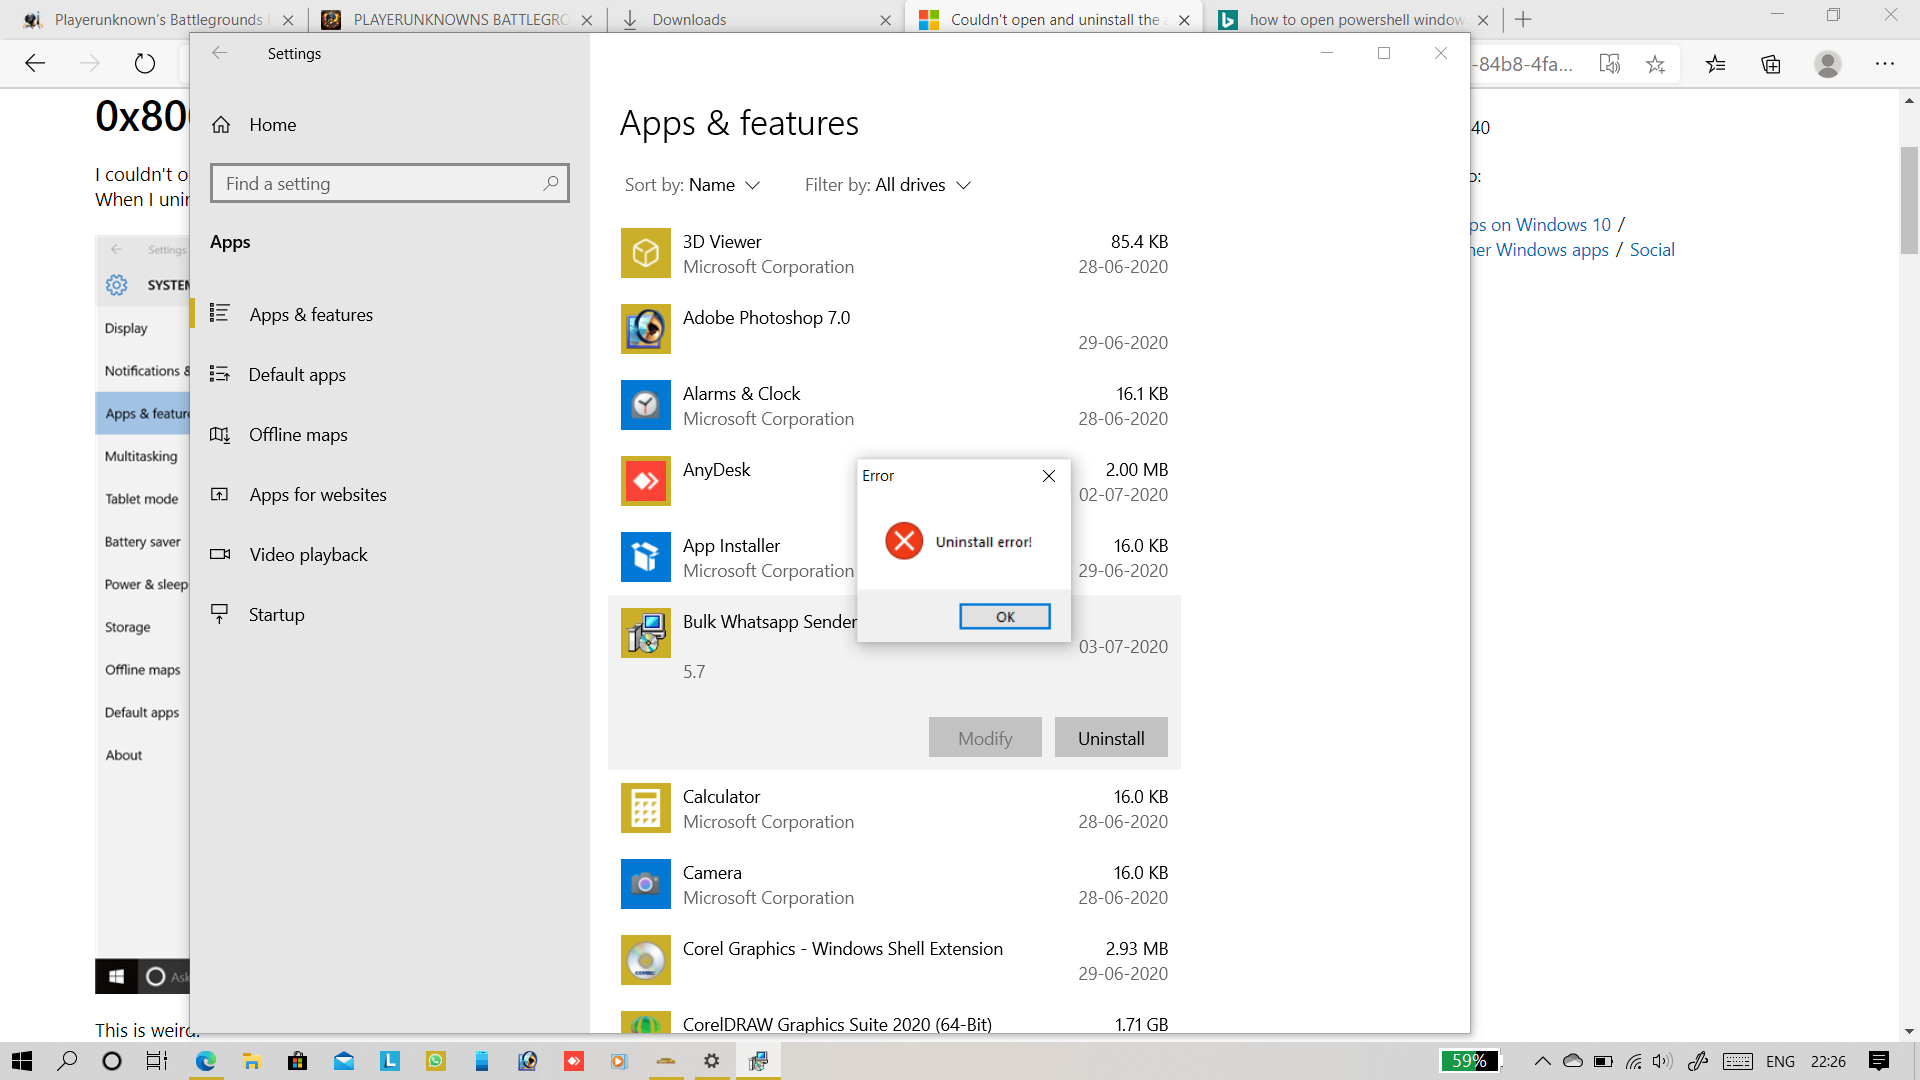The image size is (1920, 1080).
Task: Click OK in the Error dialog
Action: click(x=1004, y=617)
